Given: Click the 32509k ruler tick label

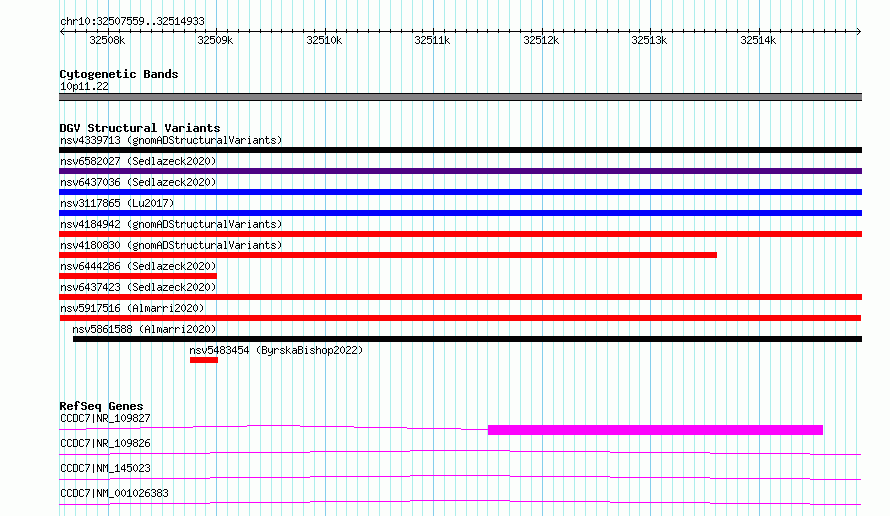Looking at the screenshot, I should click(215, 40).
